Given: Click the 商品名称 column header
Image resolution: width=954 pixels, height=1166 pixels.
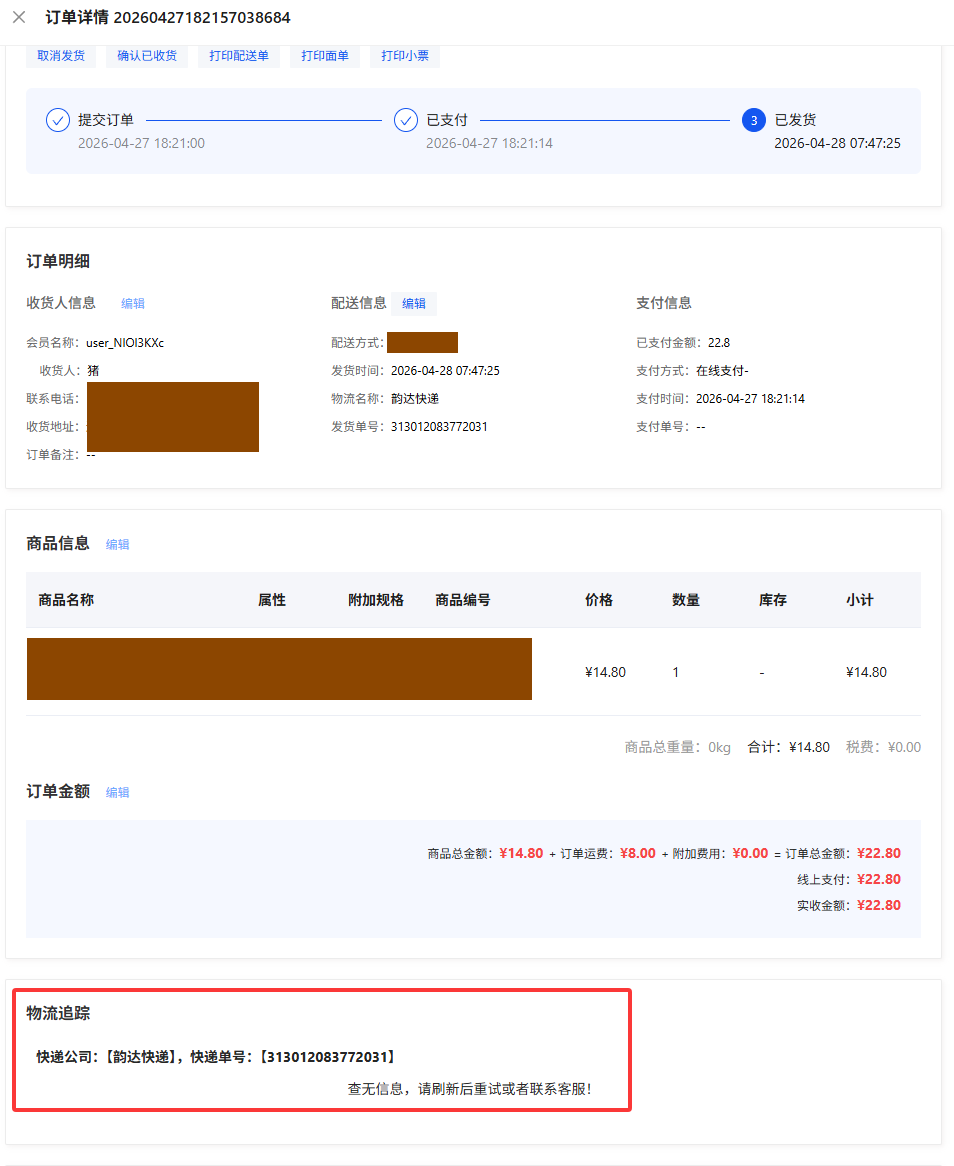Looking at the screenshot, I should (66, 600).
